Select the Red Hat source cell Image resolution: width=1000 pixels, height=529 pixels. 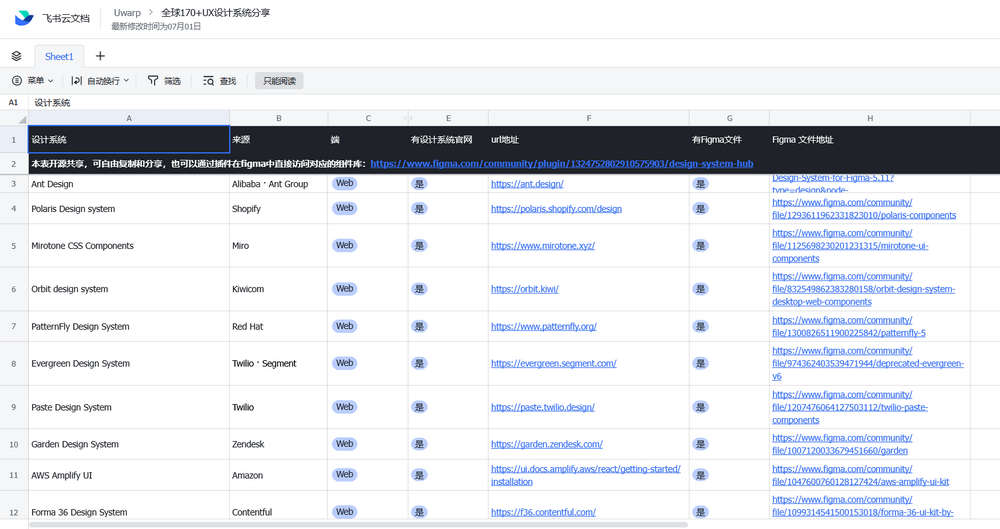279,326
